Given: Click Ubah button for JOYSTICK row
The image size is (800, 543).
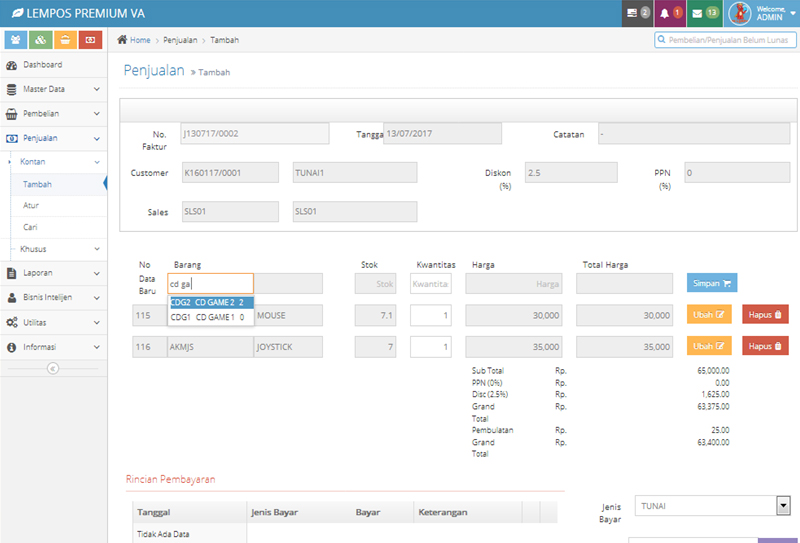Looking at the screenshot, I should pos(709,346).
